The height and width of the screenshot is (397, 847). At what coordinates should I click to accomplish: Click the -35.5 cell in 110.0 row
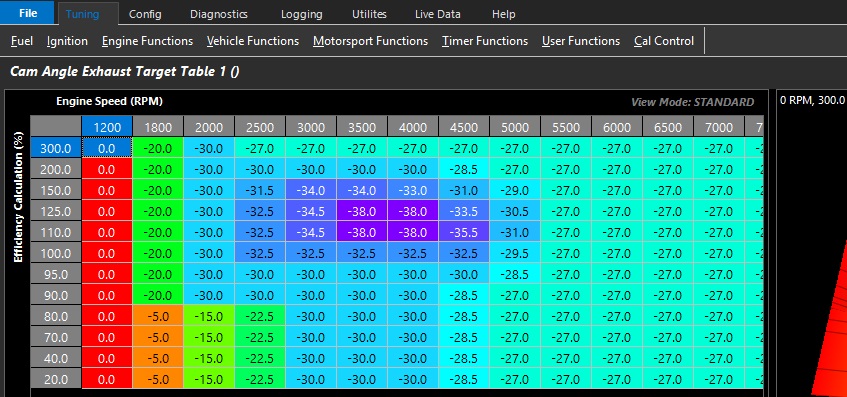point(464,232)
